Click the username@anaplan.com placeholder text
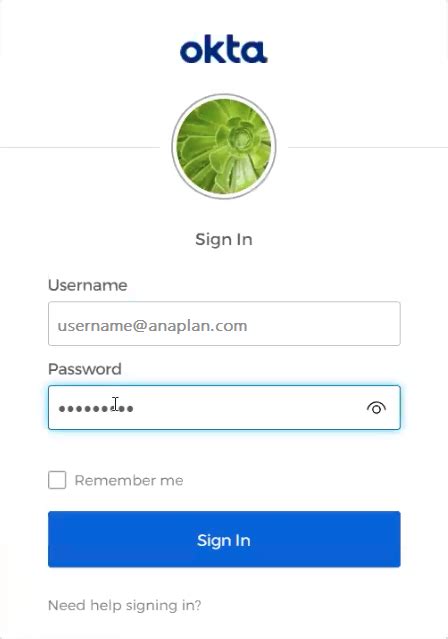Image resolution: width=448 pixels, height=639 pixels. point(152,326)
